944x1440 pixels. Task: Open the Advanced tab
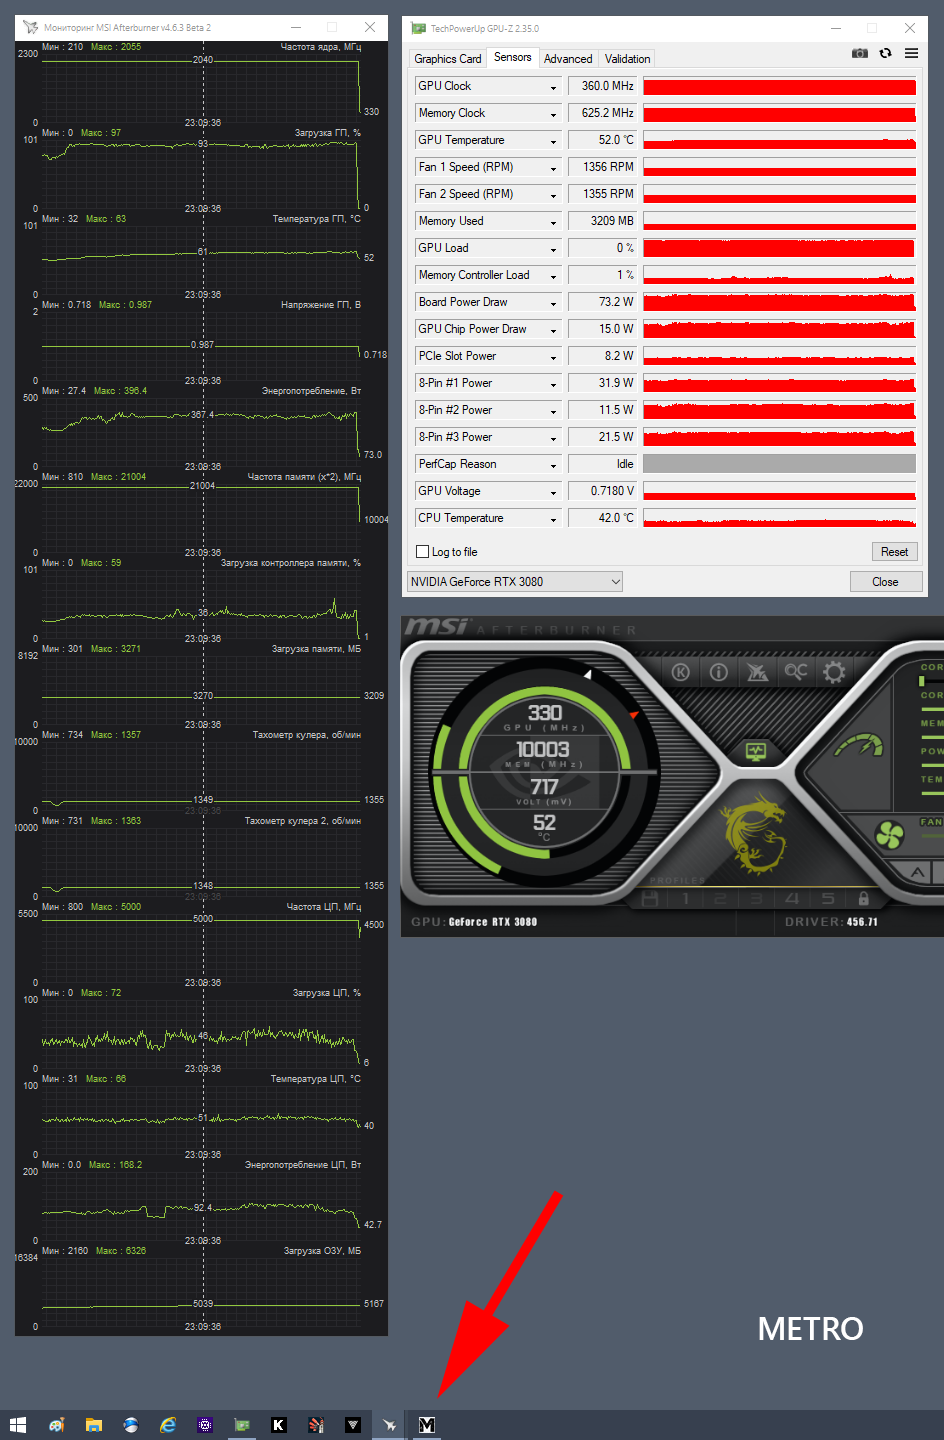coord(568,59)
